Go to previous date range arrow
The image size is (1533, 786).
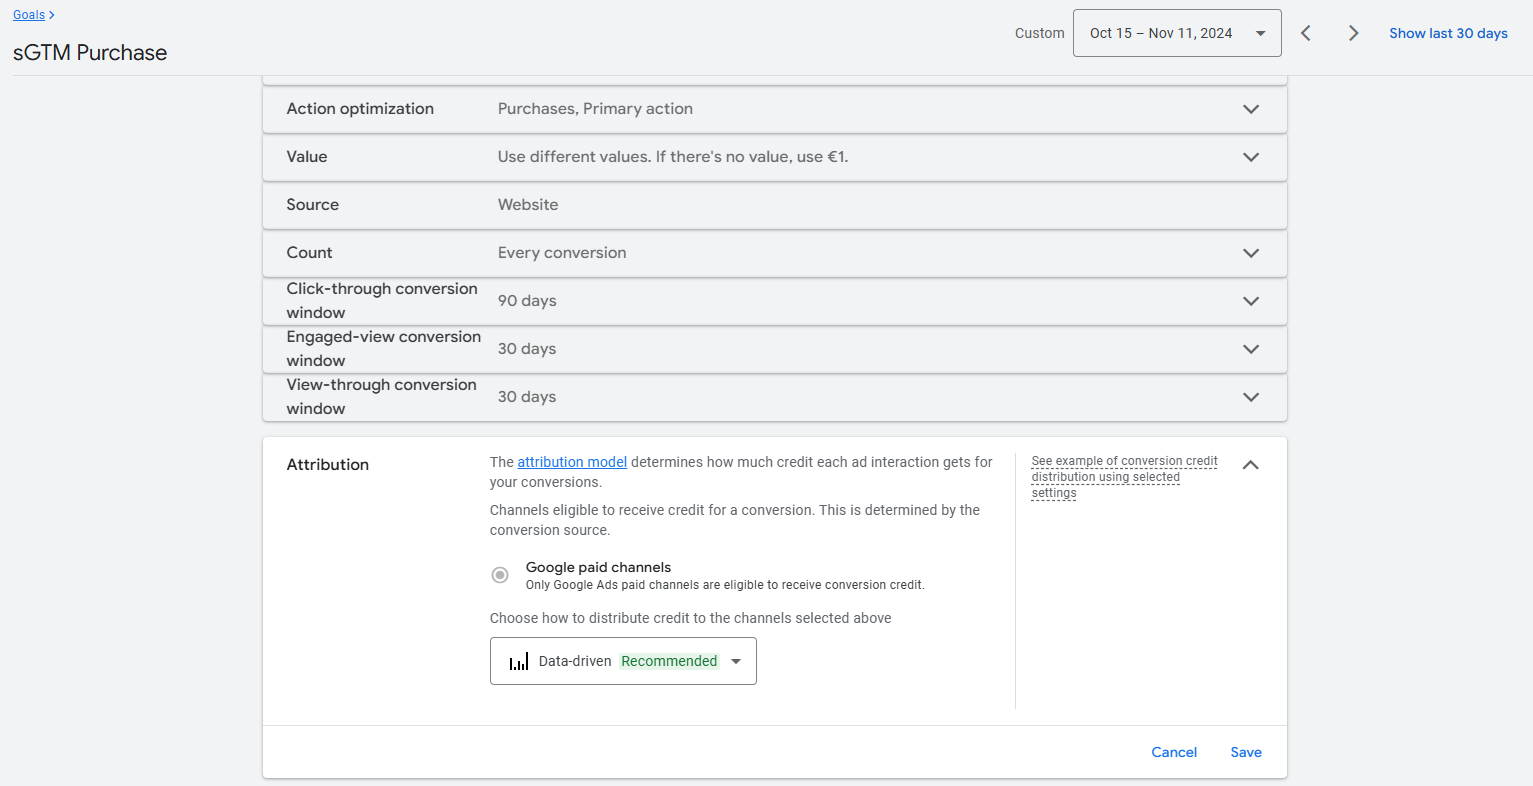click(x=1306, y=33)
